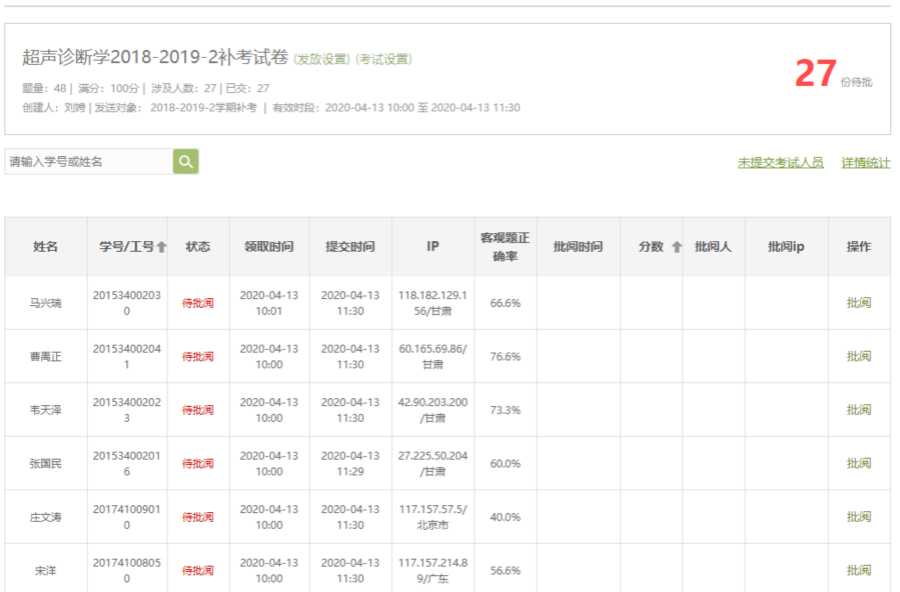Viewport: 900px width, 592px height.
Task: Click 待批阅 status for 马兴瑞
Action: (x=197, y=303)
